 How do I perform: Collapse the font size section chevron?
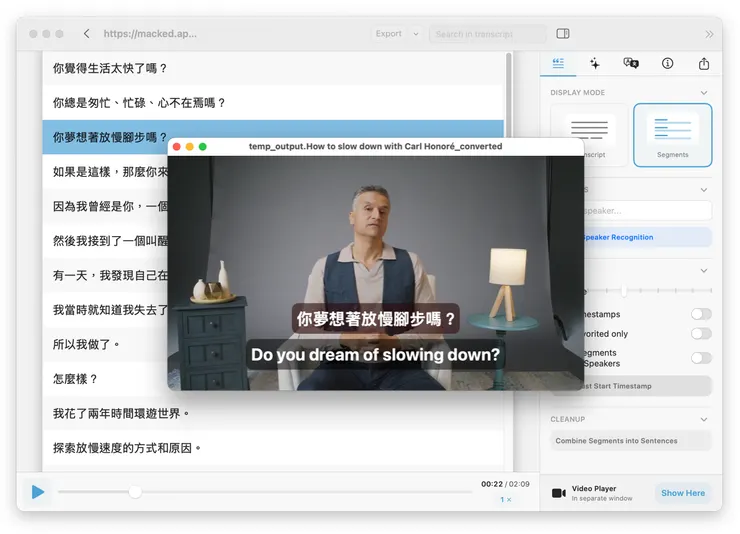tap(704, 271)
